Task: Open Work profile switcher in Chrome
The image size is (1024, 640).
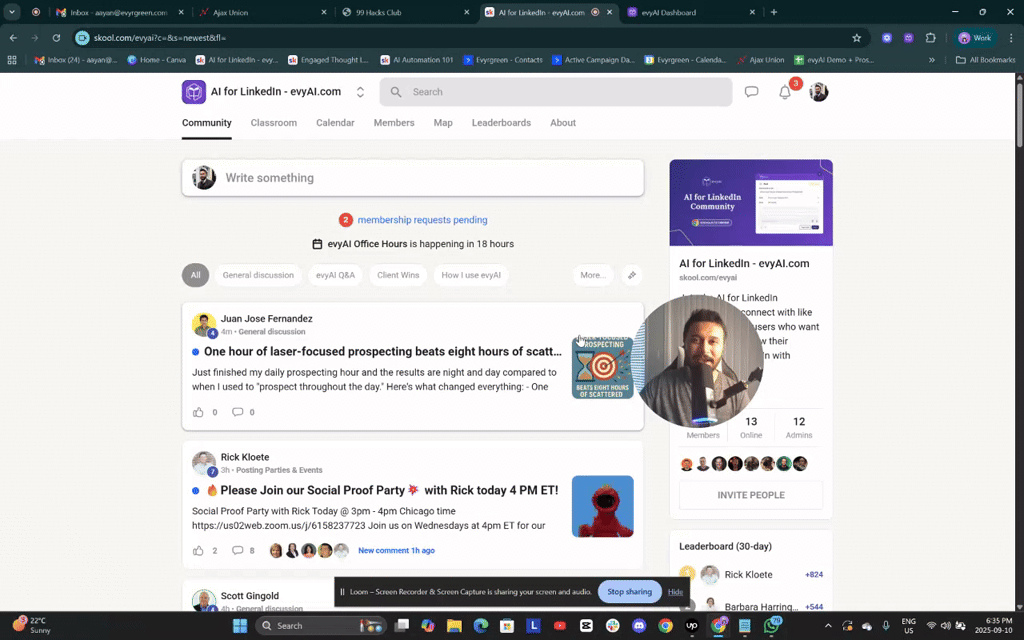Action: point(974,38)
